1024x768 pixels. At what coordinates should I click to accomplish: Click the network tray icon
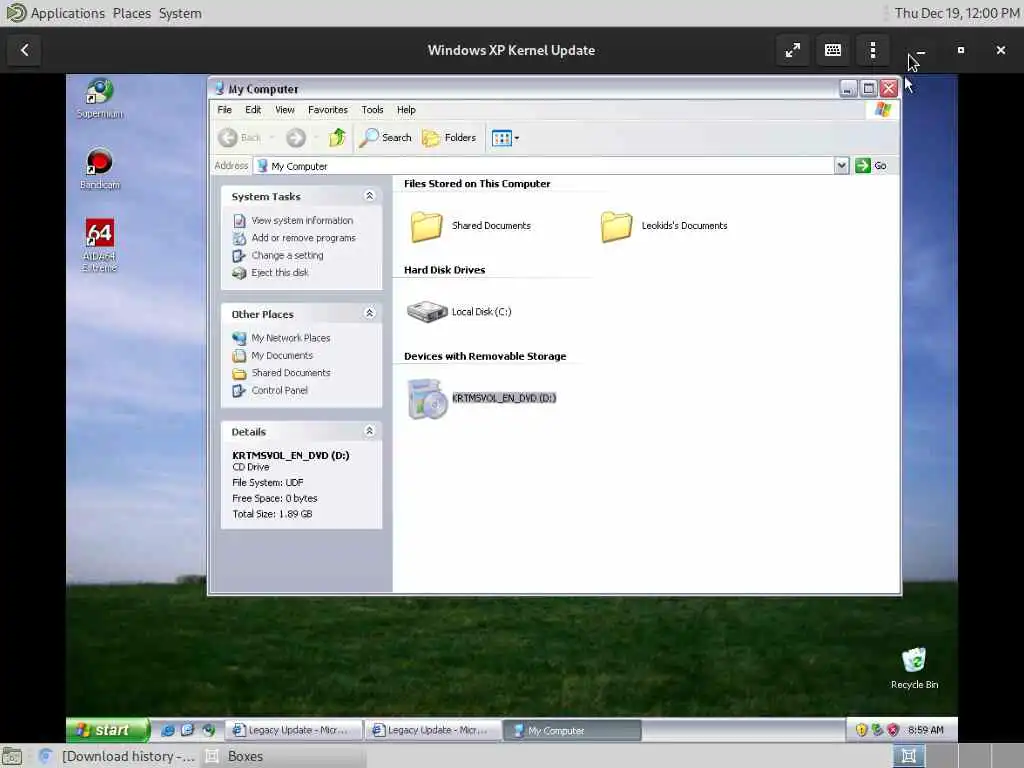point(877,730)
